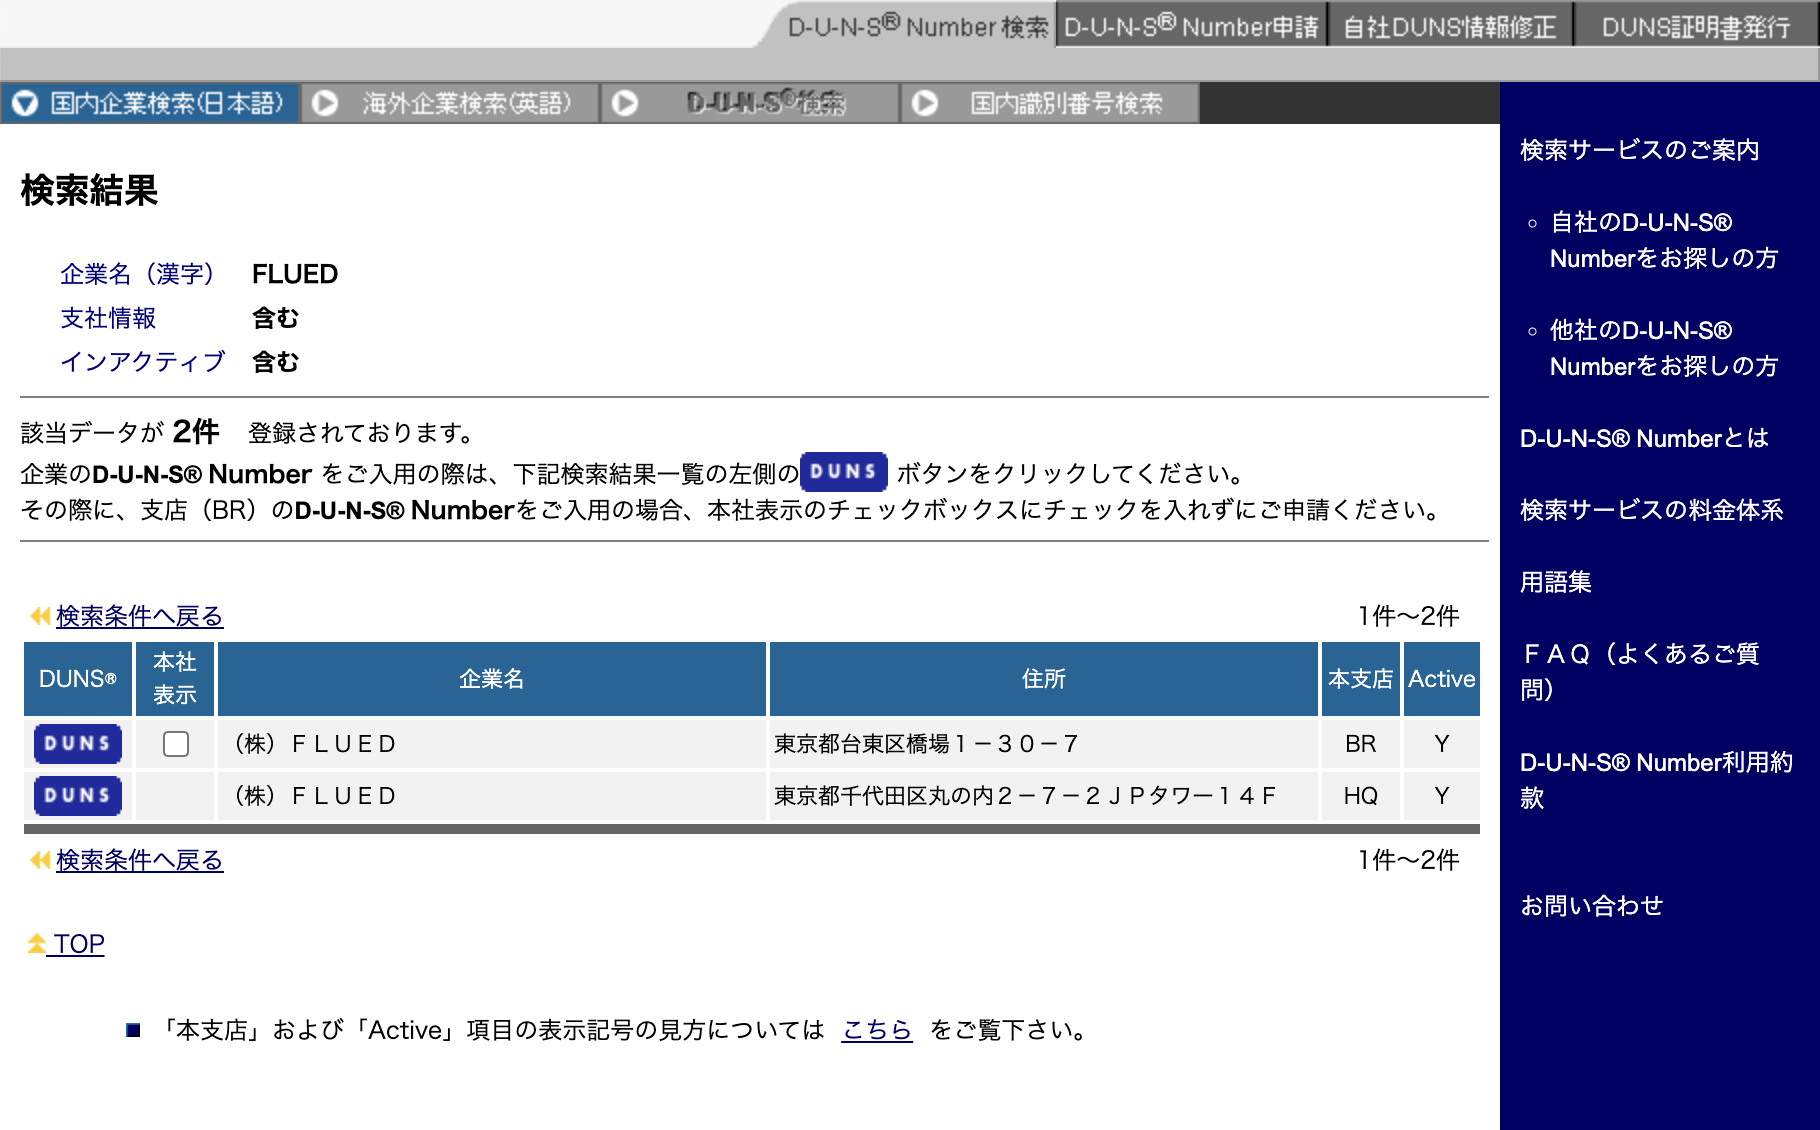Image resolution: width=1820 pixels, height=1130 pixels.
Task: Select 海外企業検索(英語) sub-tab
Action: (450, 103)
